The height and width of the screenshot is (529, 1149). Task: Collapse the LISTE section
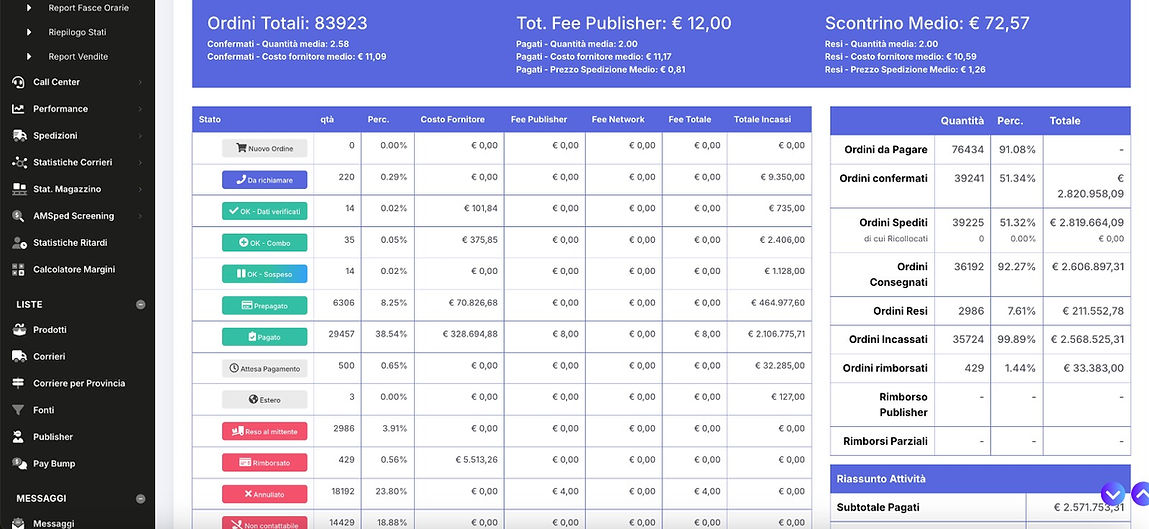(141, 304)
